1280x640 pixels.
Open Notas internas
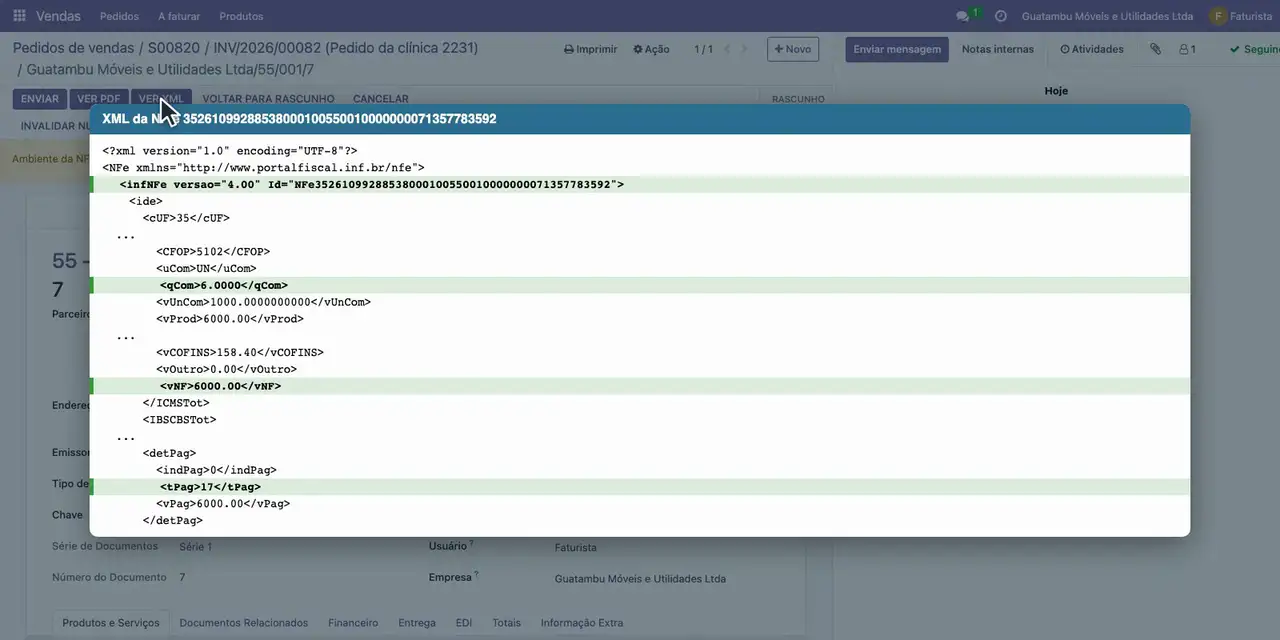[x=998, y=49]
